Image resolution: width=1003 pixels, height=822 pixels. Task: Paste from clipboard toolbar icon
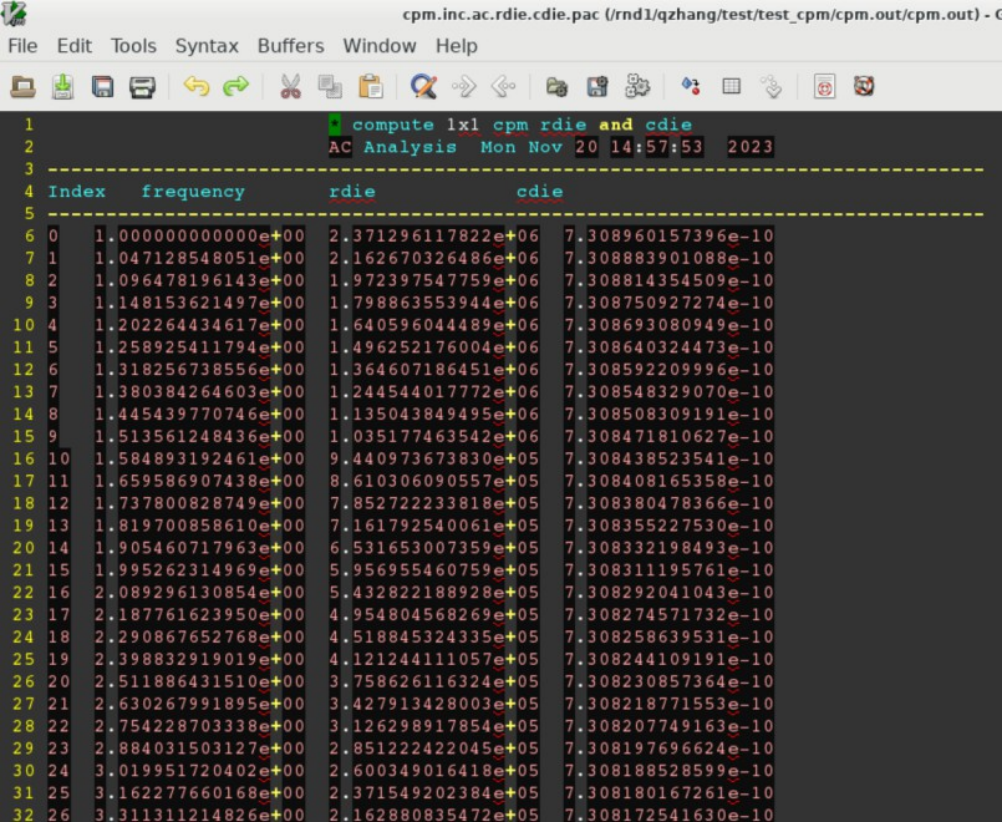[x=370, y=86]
